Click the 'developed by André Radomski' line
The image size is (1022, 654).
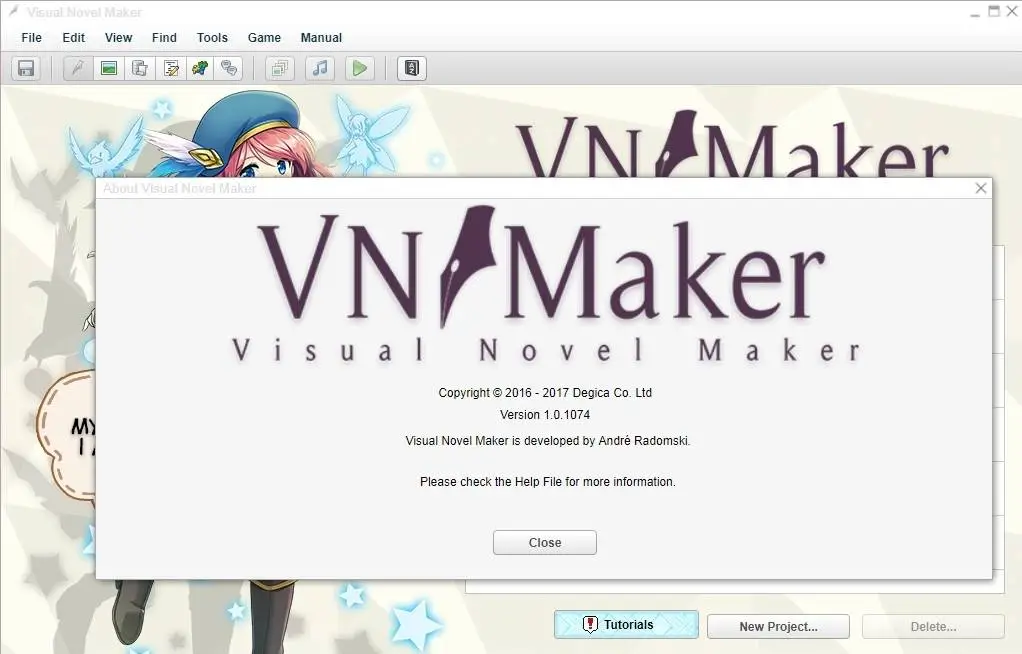(548, 441)
